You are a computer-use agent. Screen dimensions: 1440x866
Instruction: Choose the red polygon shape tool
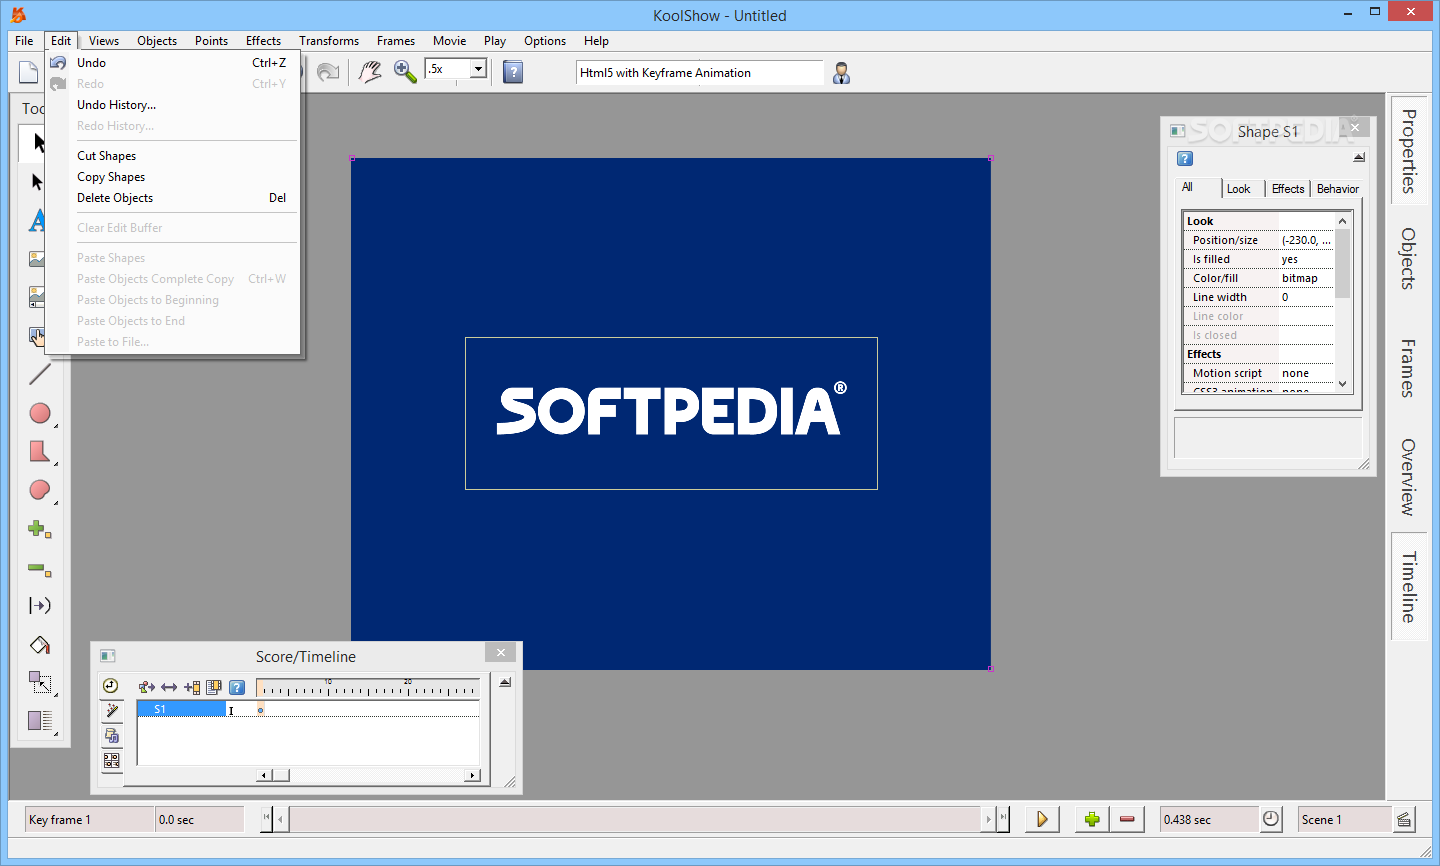point(40,451)
